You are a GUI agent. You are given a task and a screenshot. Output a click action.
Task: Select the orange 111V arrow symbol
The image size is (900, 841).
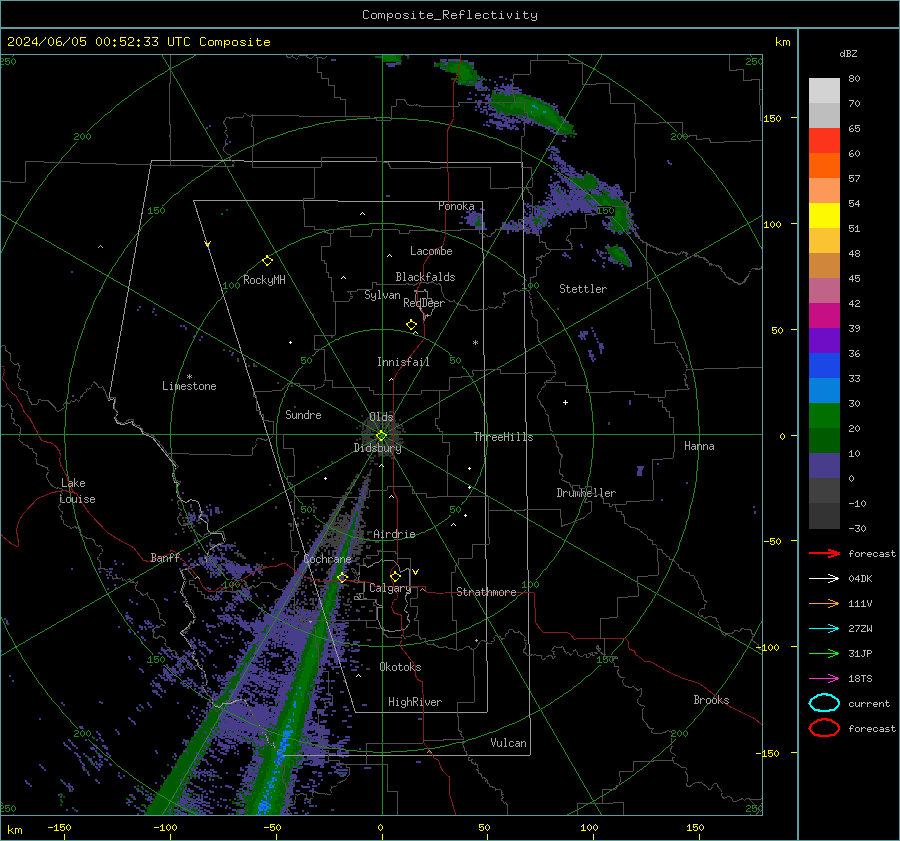[x=824, y=603]
